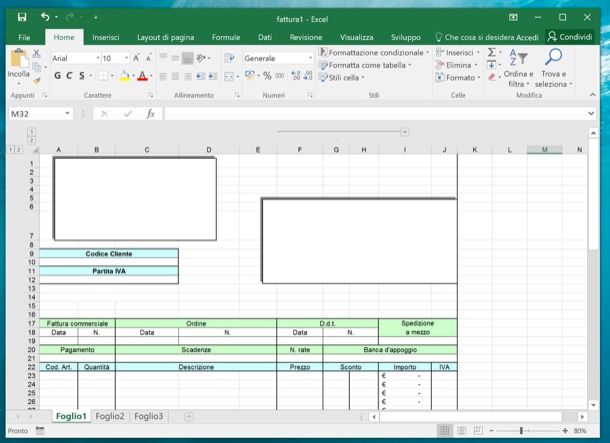Viewport: 610px width, 443px height.
Task: Switch to the Layout di pagina tab
Action: click(165, 37)
